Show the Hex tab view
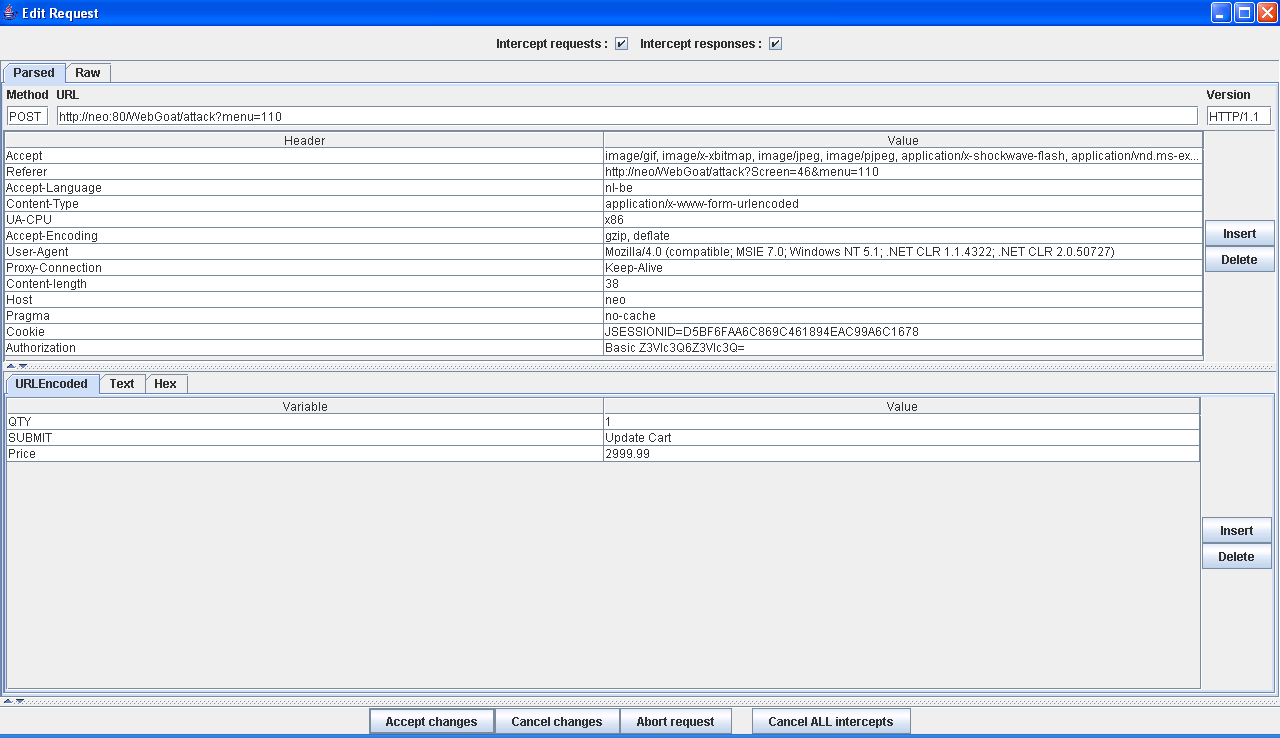Screen dimensions: 1280x738 click(165, 384)
